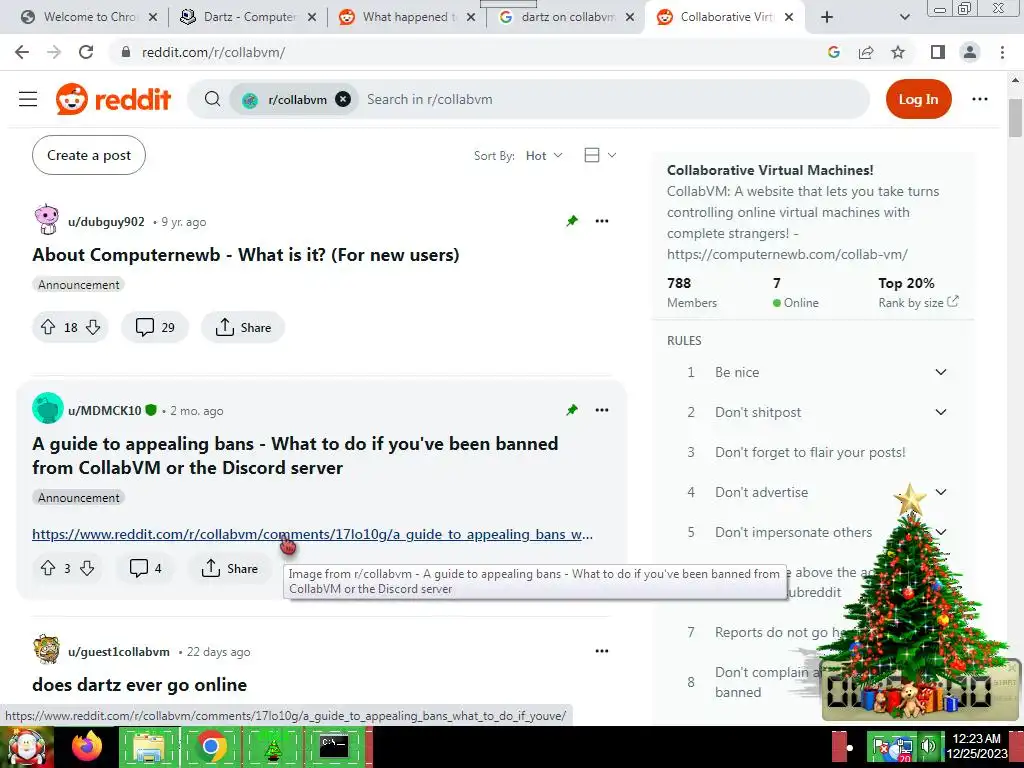The height and width of the screenshot is (768, 1024).
Task: Launch Firefox from the taskbar
Action: click(x=87, y=746)
